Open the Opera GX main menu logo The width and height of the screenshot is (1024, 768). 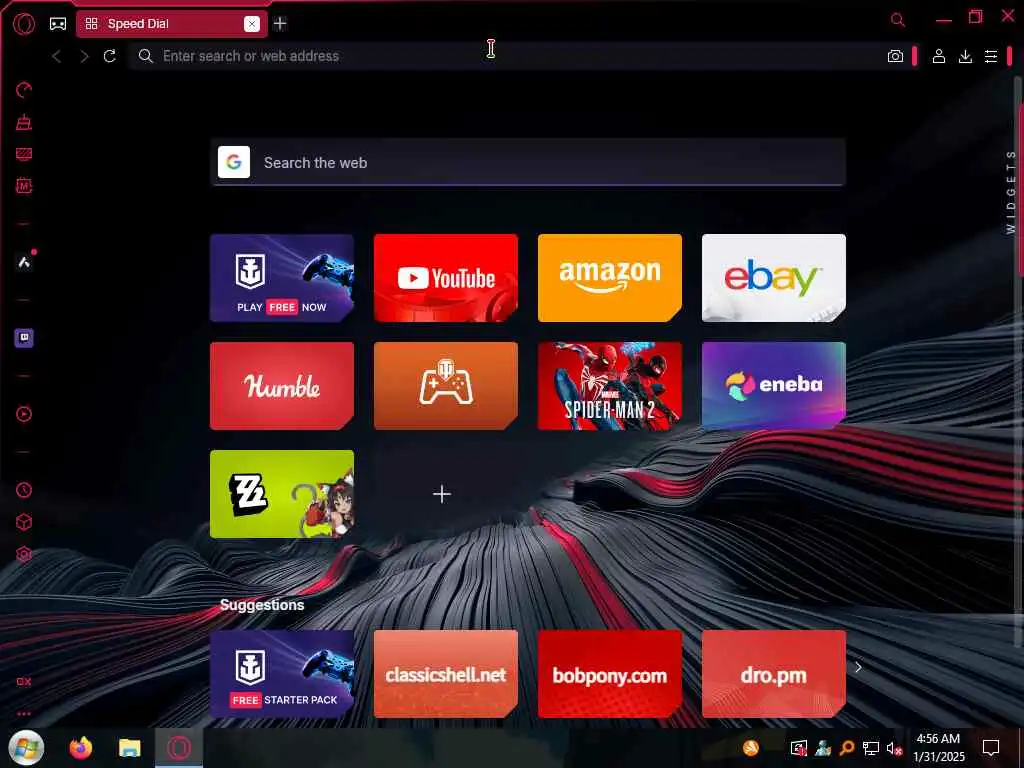click(24, 24)
